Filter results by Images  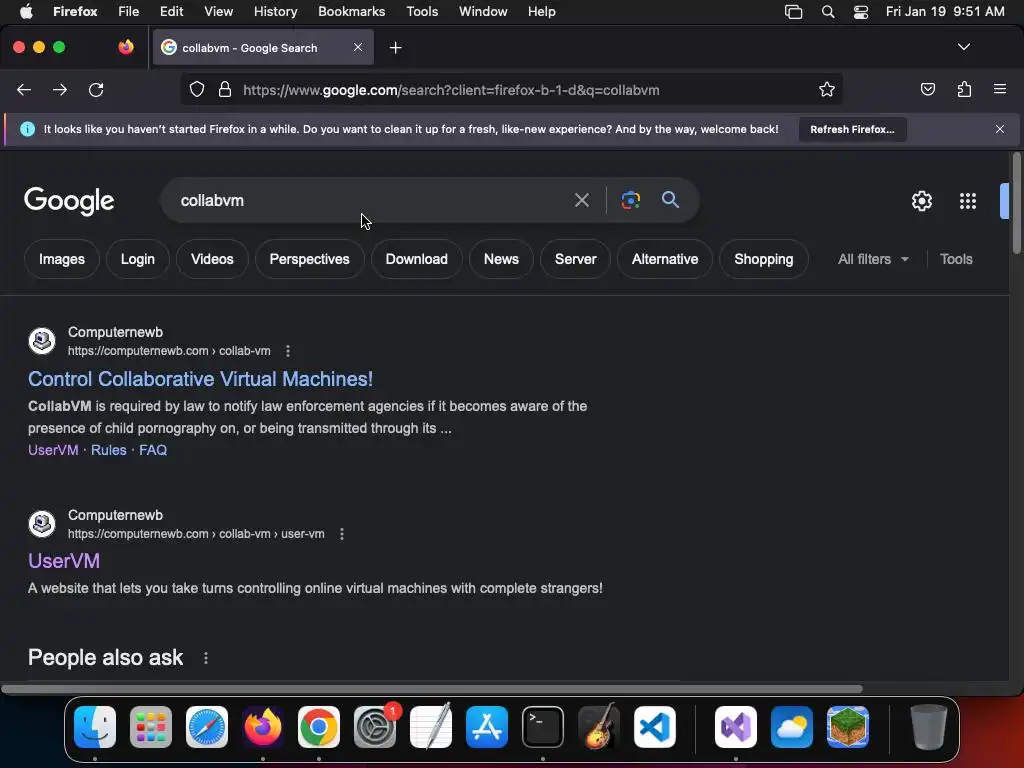pos(62,259)
